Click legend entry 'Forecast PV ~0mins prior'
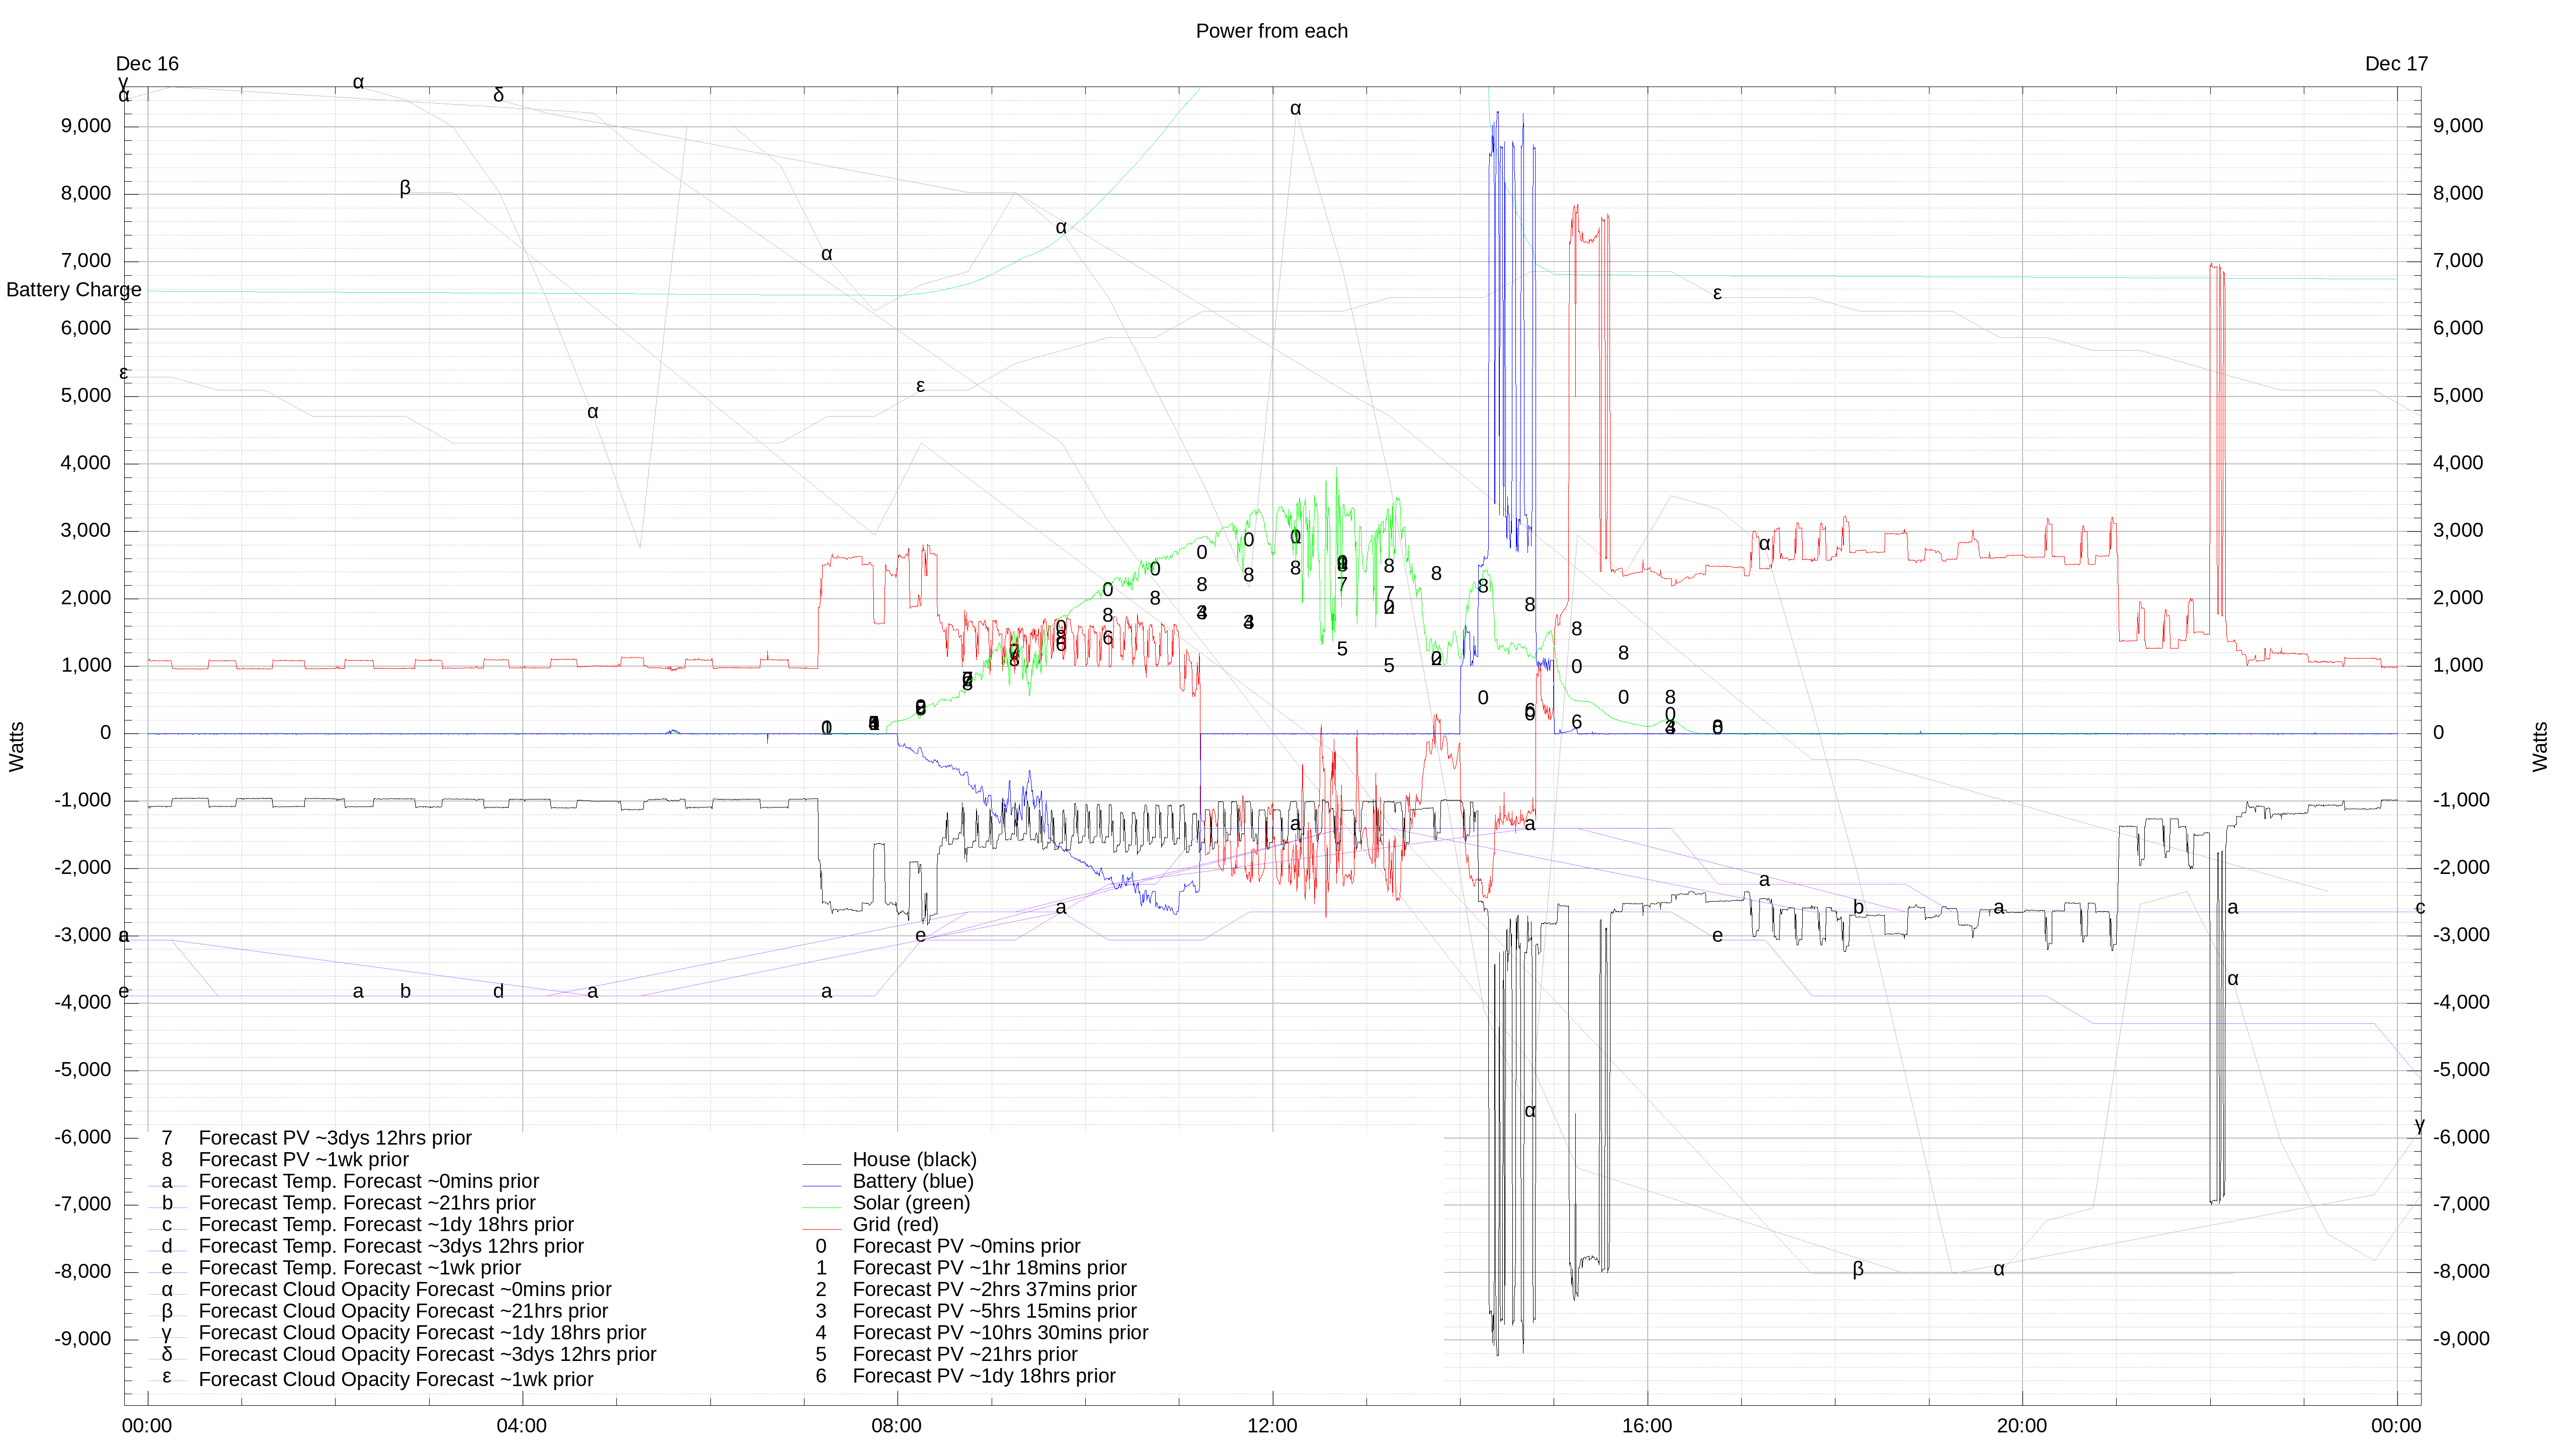 [966, 1246]
